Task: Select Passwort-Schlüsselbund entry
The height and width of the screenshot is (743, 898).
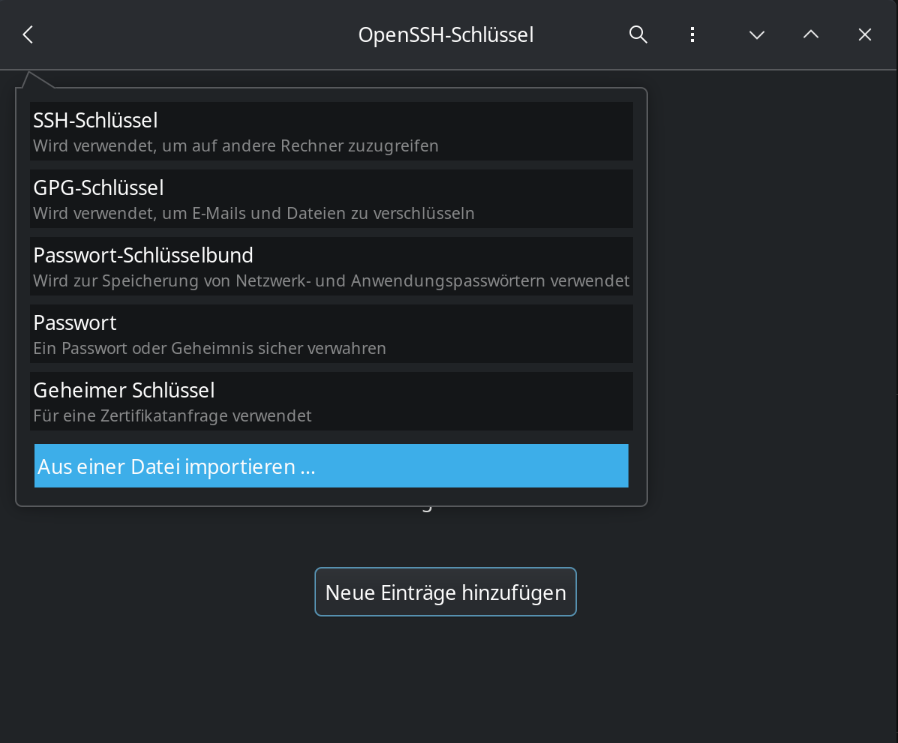Action: pos(331,266)
